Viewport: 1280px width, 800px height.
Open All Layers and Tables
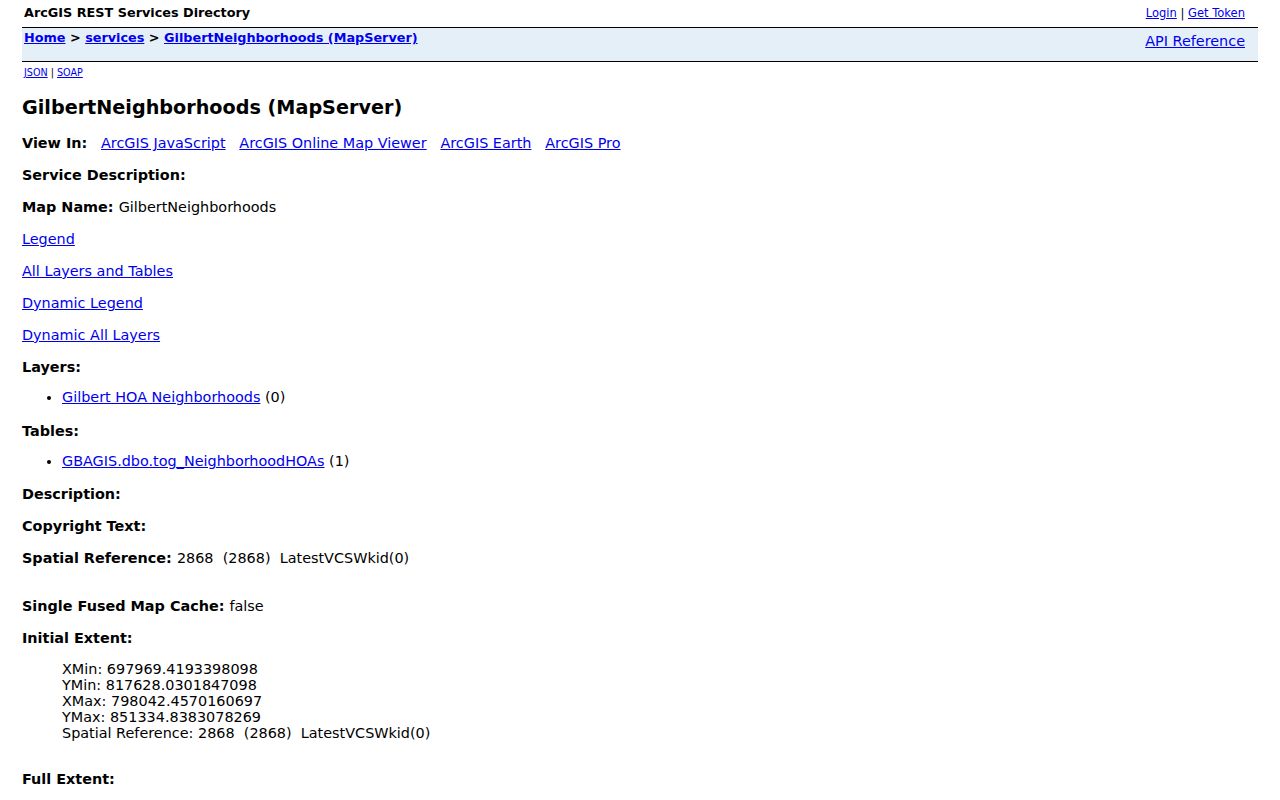(97, 271)
